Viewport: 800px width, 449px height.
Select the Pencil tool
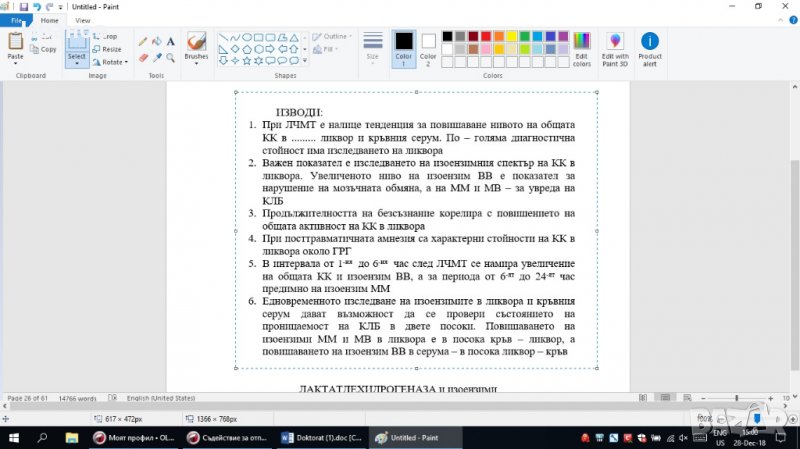pyautogui.click(x=143, y=42)
